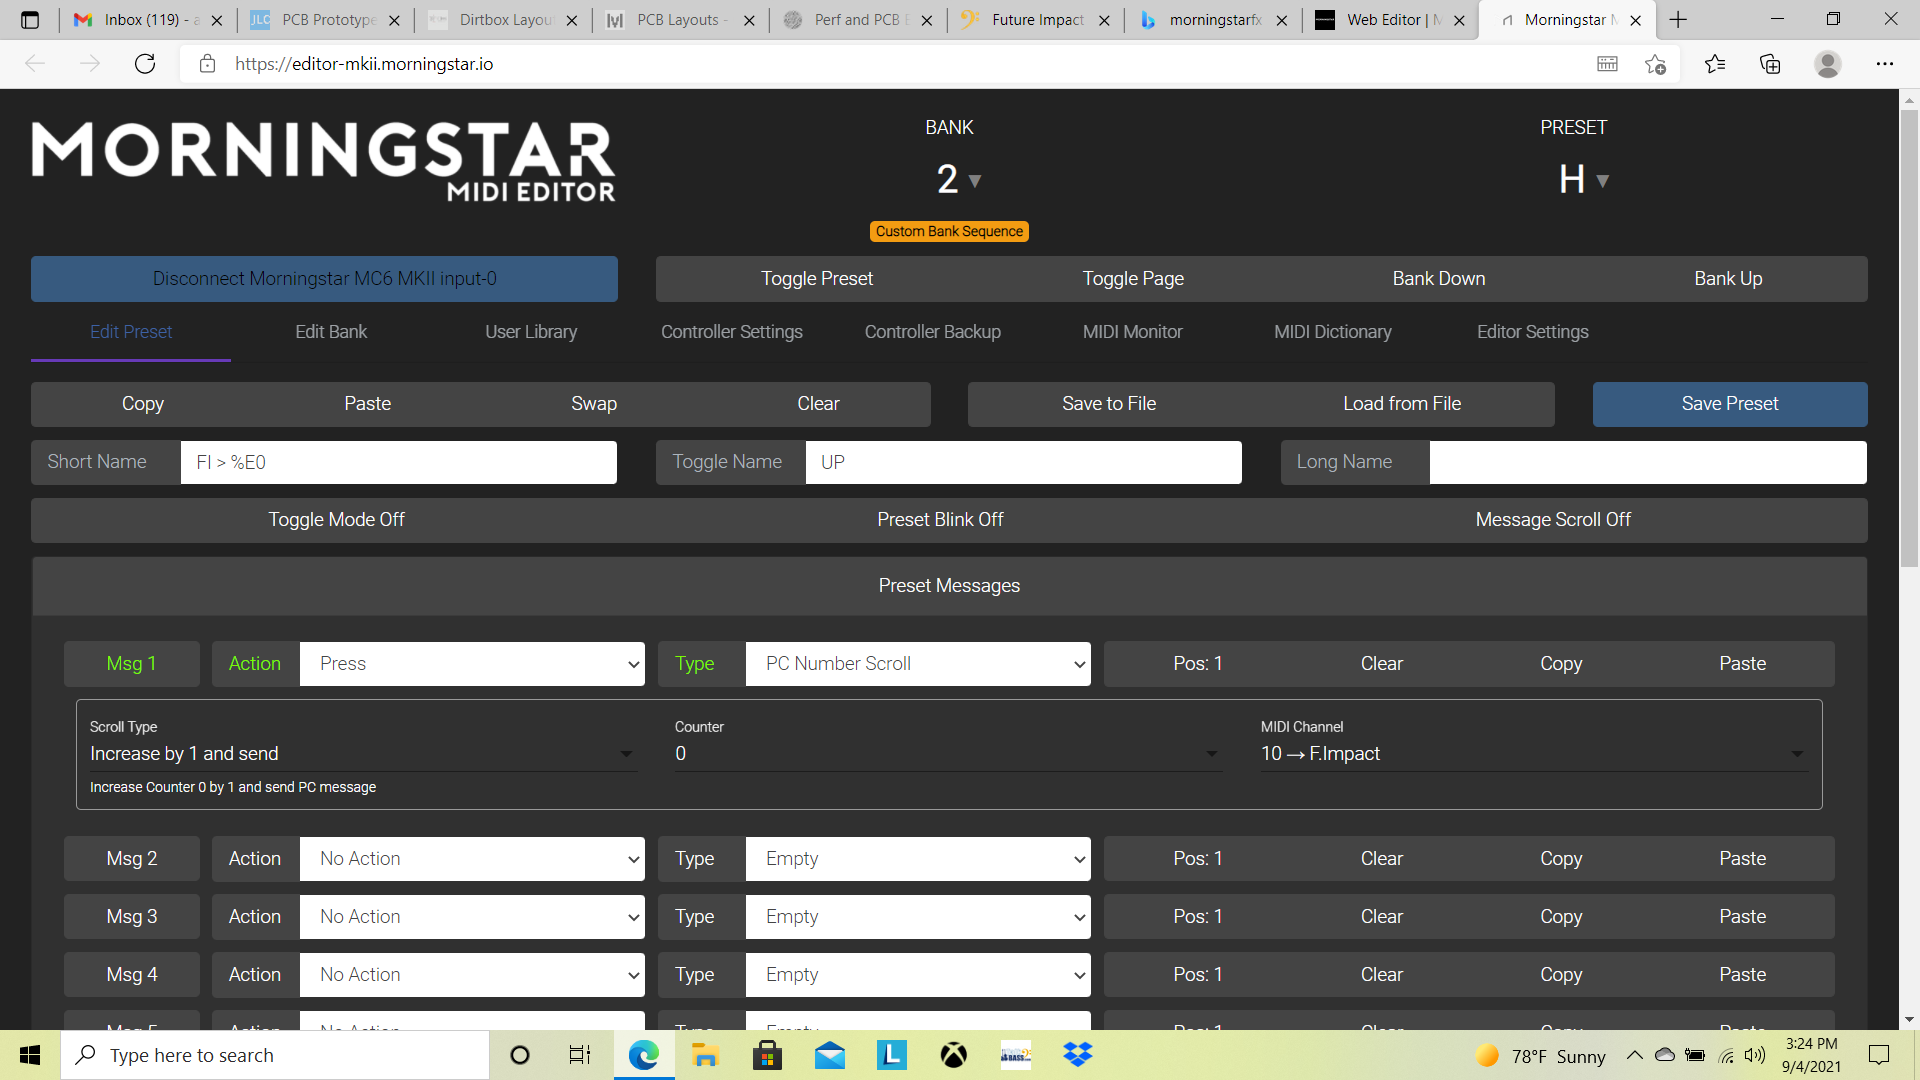Viewport: 1920px width, 1080px height.
Task: Open File Explorer from taskbar
Action: tap(705, 1055)
